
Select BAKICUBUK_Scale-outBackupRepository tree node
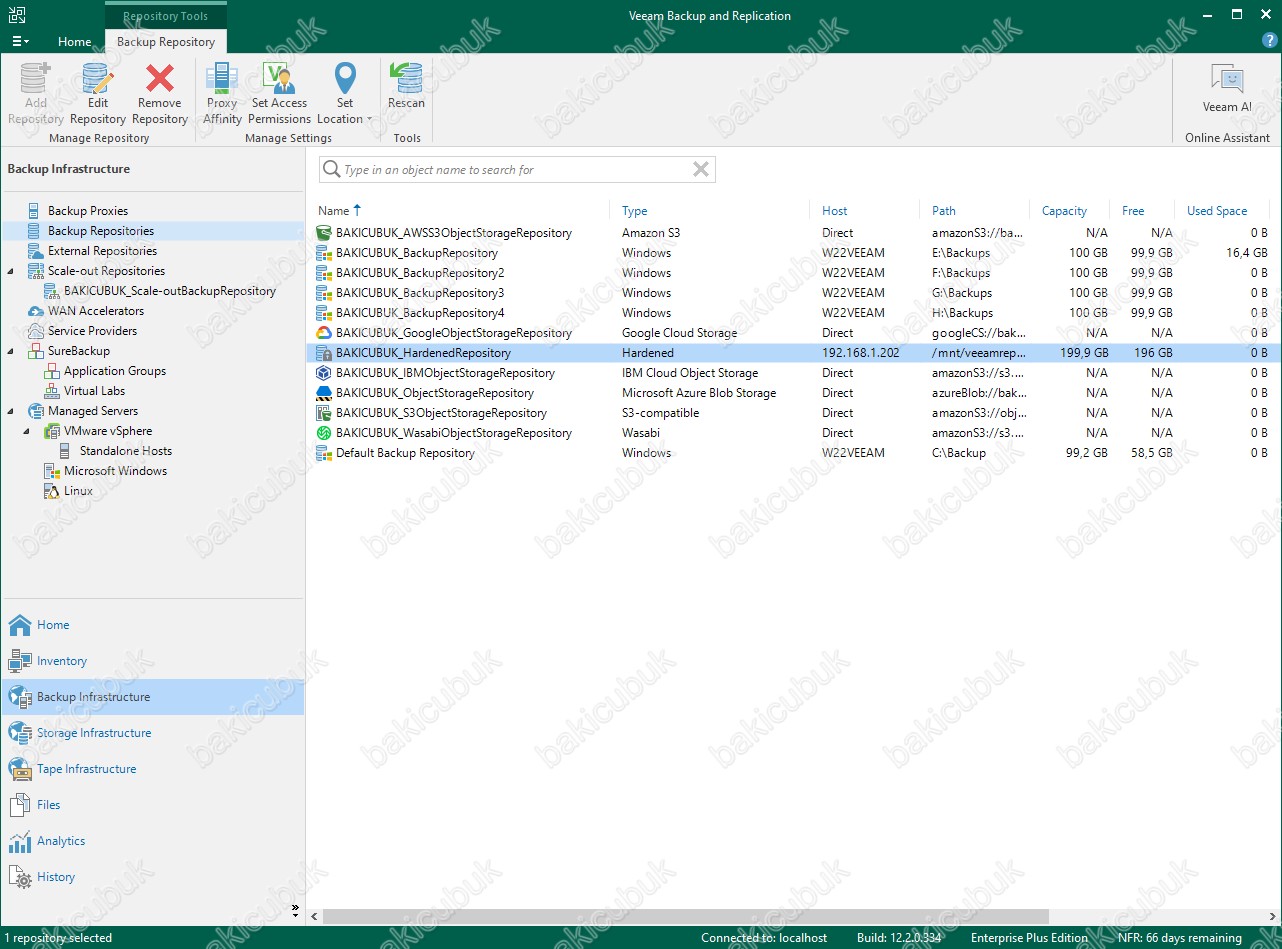[170, 291]
